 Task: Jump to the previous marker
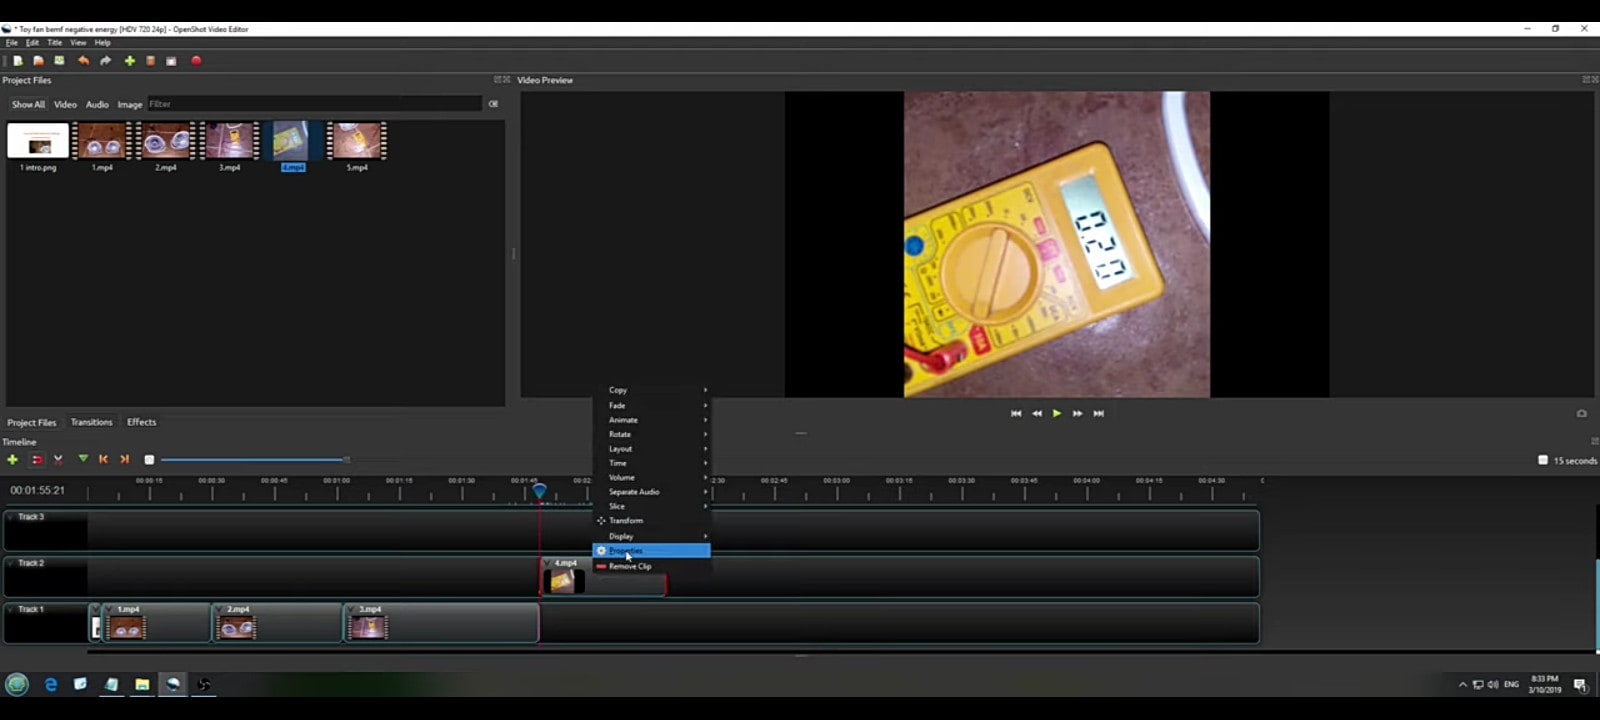[x=103, y=459]
